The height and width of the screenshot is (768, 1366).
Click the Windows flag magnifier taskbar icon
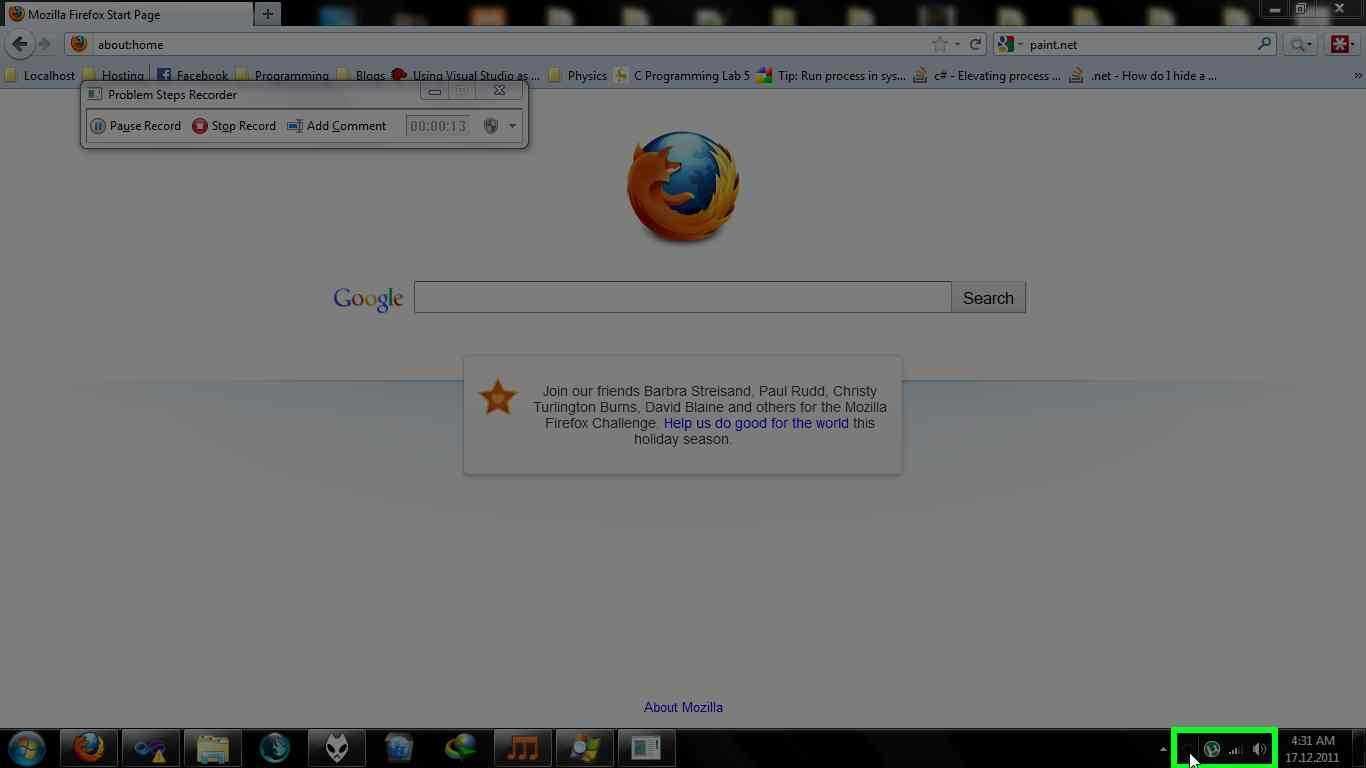pos(585,748)
